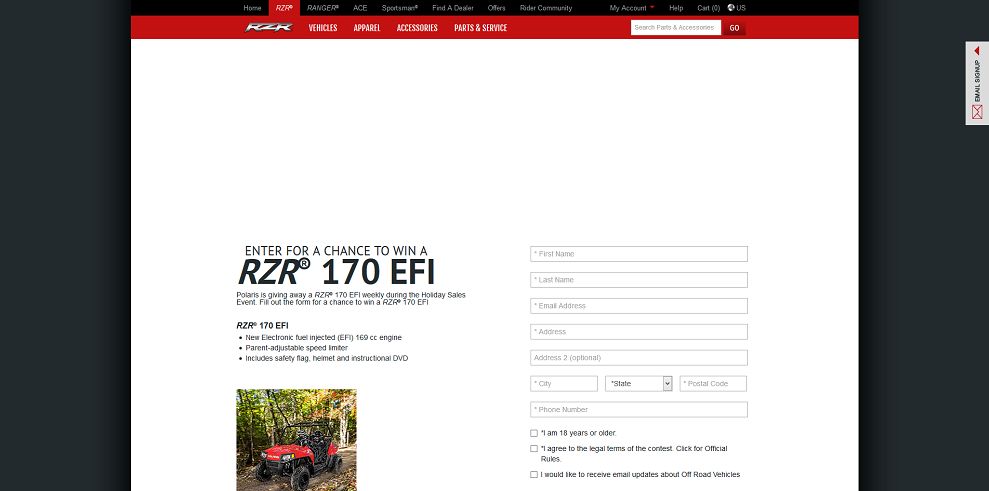The width and height of the screenshot is (989, 491).
Task: Click the US region selector text
Action: pyautogui.click(x=740, y=8)
